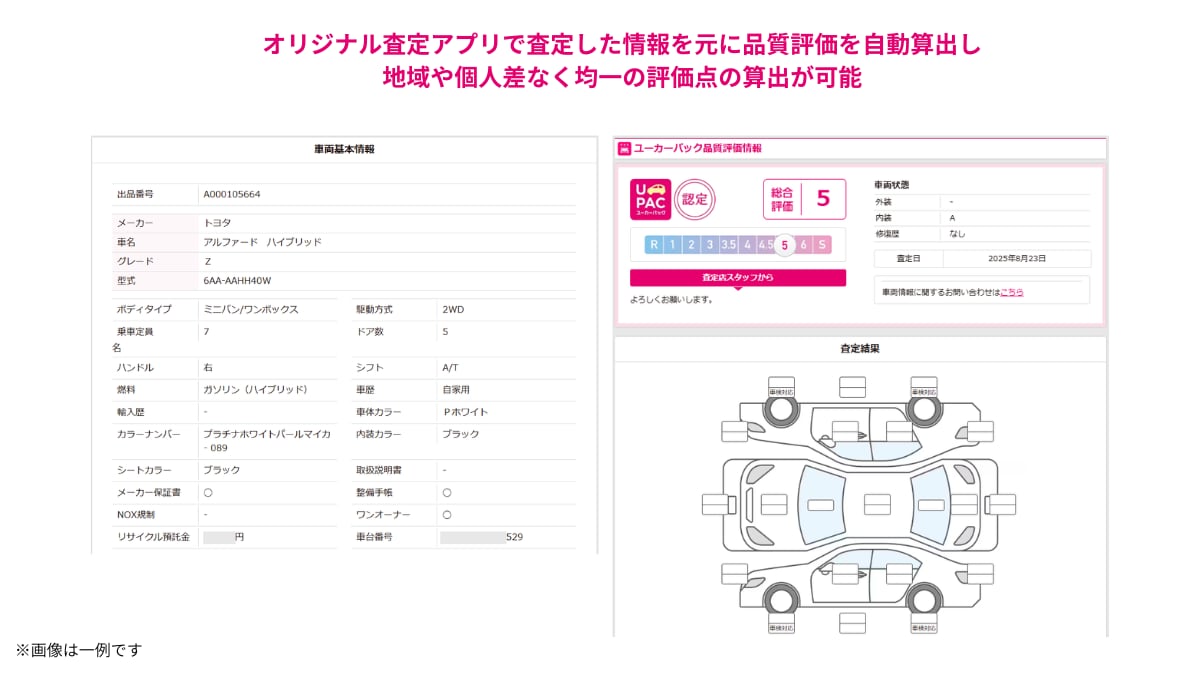Click the vehicle history value 自家用
Screen dimensions: 1200x675
pyautogui.click(x=456, y=389)
